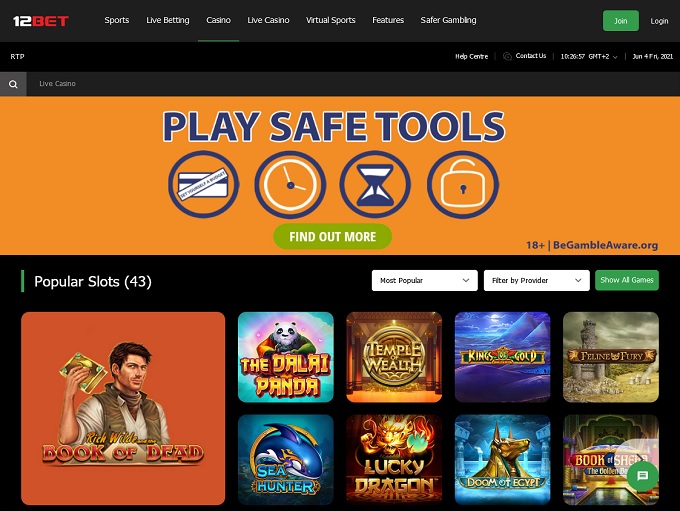Go to the Virtual Sports menu
This screenshot has height=511, width=680.
pyautogui.click(x=330, y=20)
